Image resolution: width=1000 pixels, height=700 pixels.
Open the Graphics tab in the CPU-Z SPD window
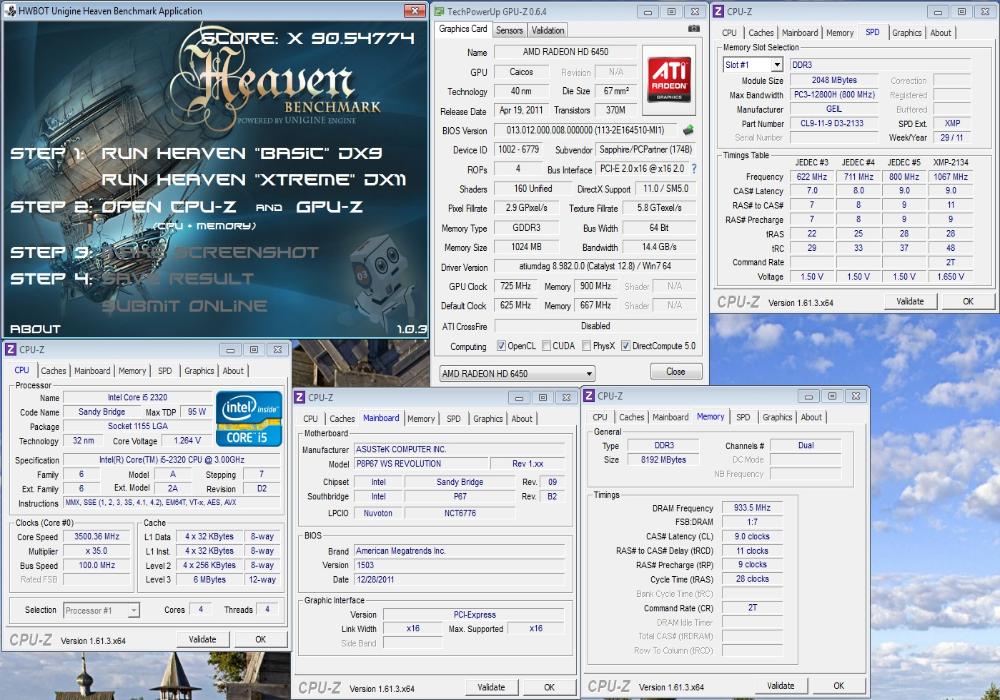(906, 33)
